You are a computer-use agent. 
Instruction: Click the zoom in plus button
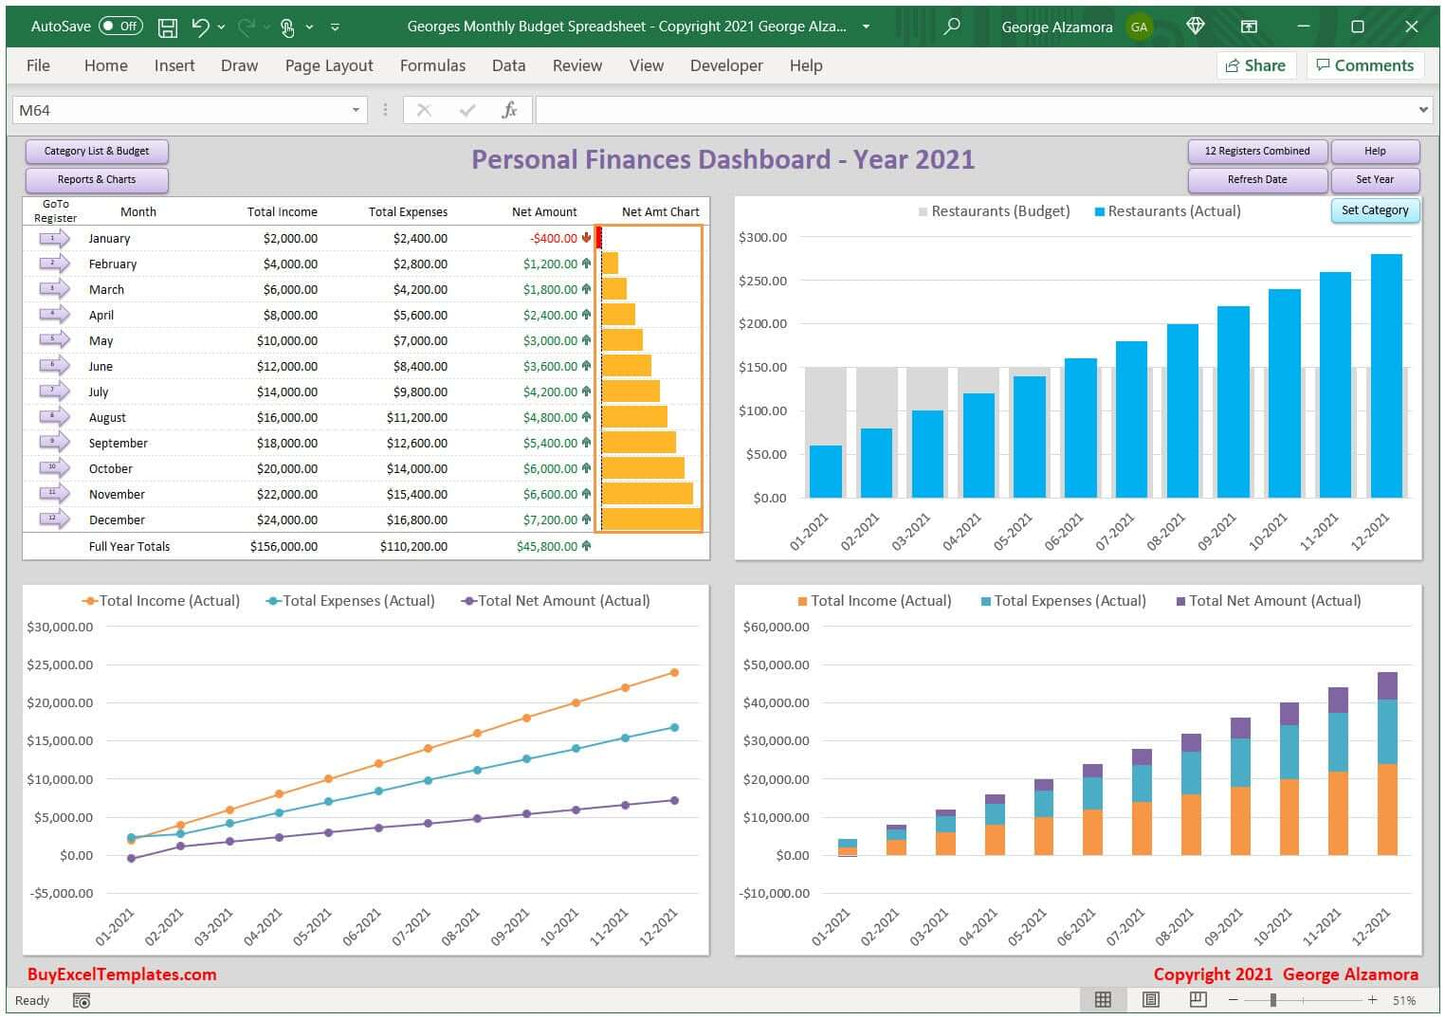point(1373,1000)
